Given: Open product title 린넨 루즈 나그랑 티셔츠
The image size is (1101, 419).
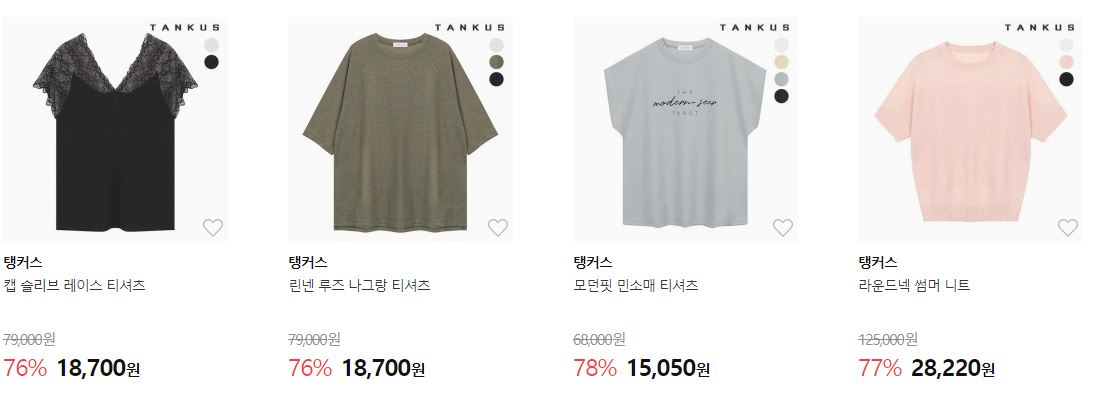Looking at the screenshot, I should [x=360, y=286].
